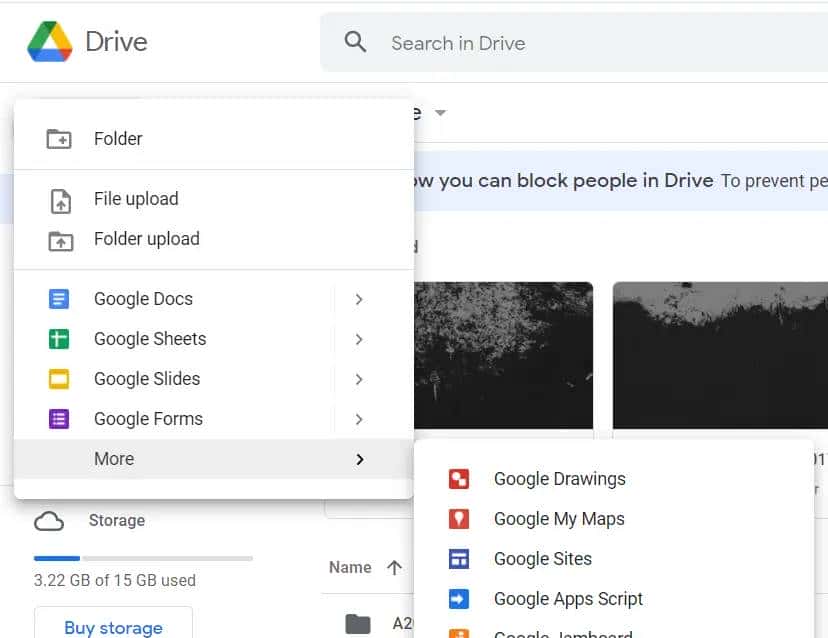The width and height of the screenshot is (828, 638).
Task: Launch Google Apps Script
Action: pyautogui.click(x=568, y=598)
